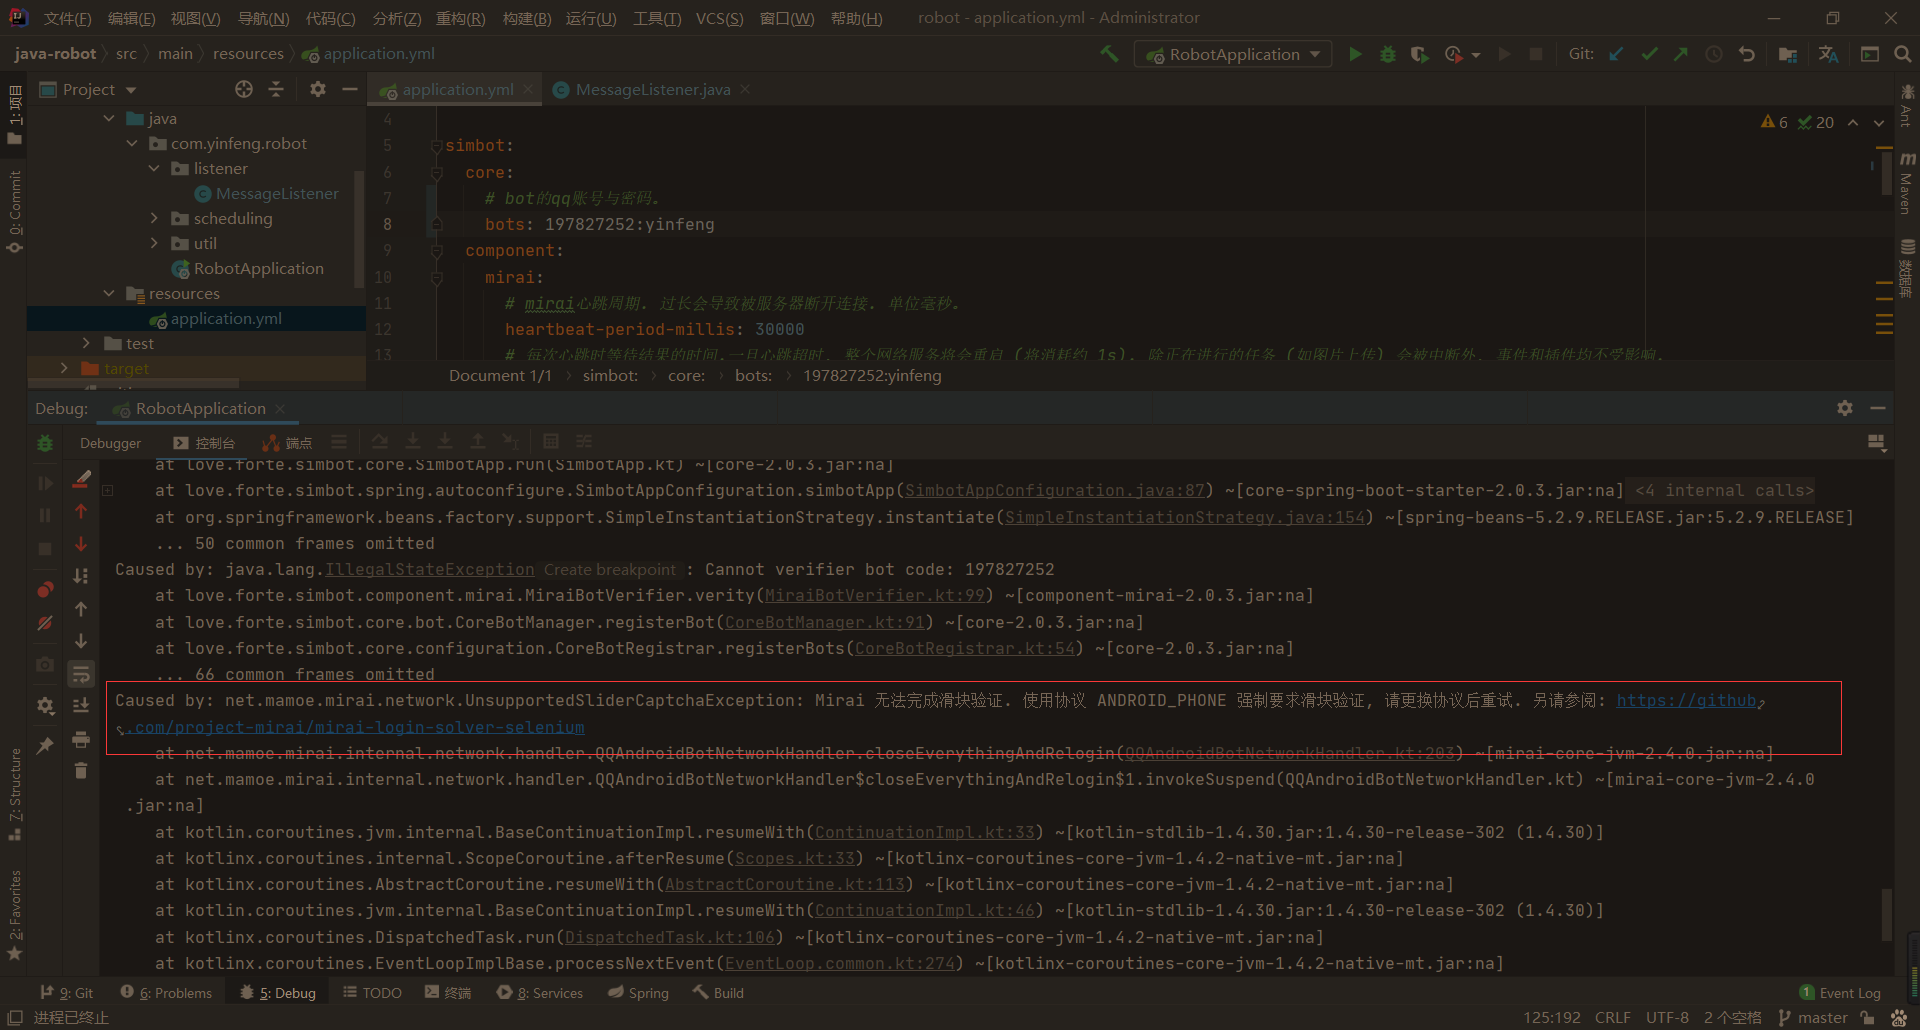Open MiraiBotVerifier.kt:99 link
This screenshot has width=1920, height=1030.
(874, 595)
